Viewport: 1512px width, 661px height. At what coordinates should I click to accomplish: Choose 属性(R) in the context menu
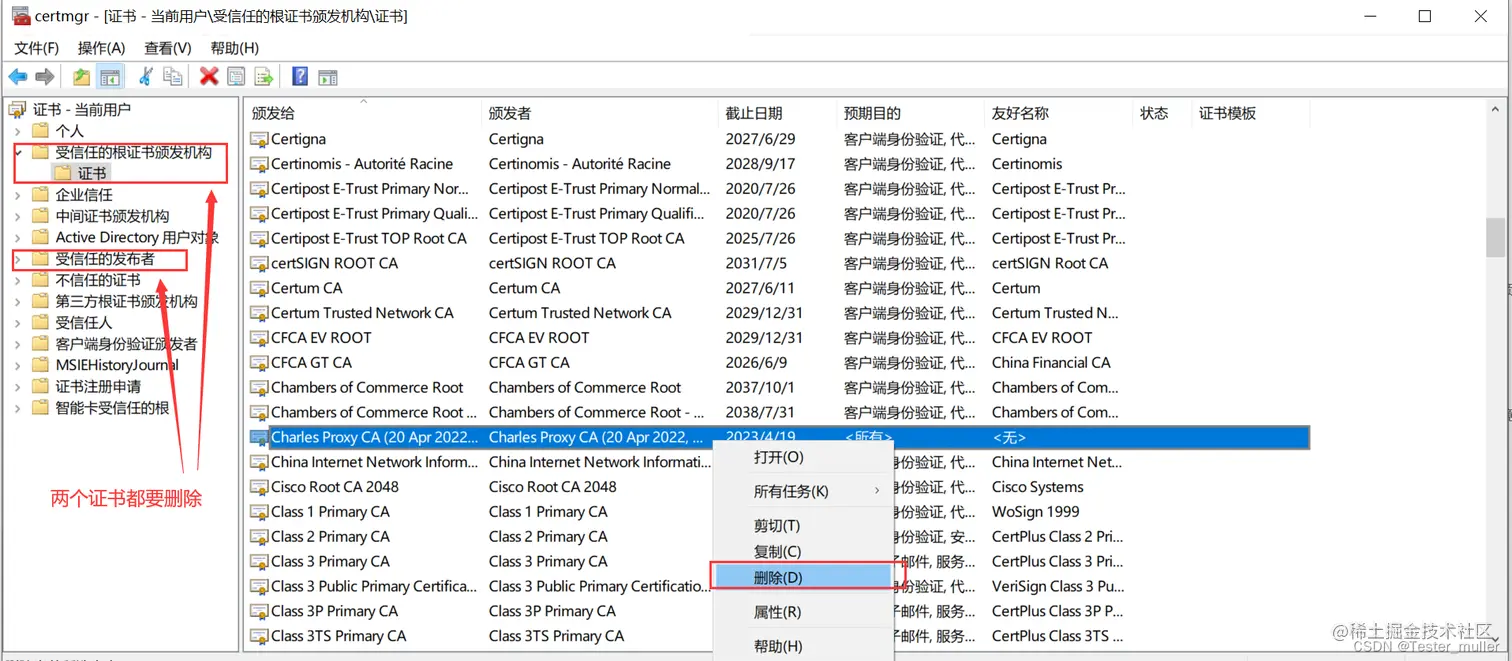tap(802, 612)
